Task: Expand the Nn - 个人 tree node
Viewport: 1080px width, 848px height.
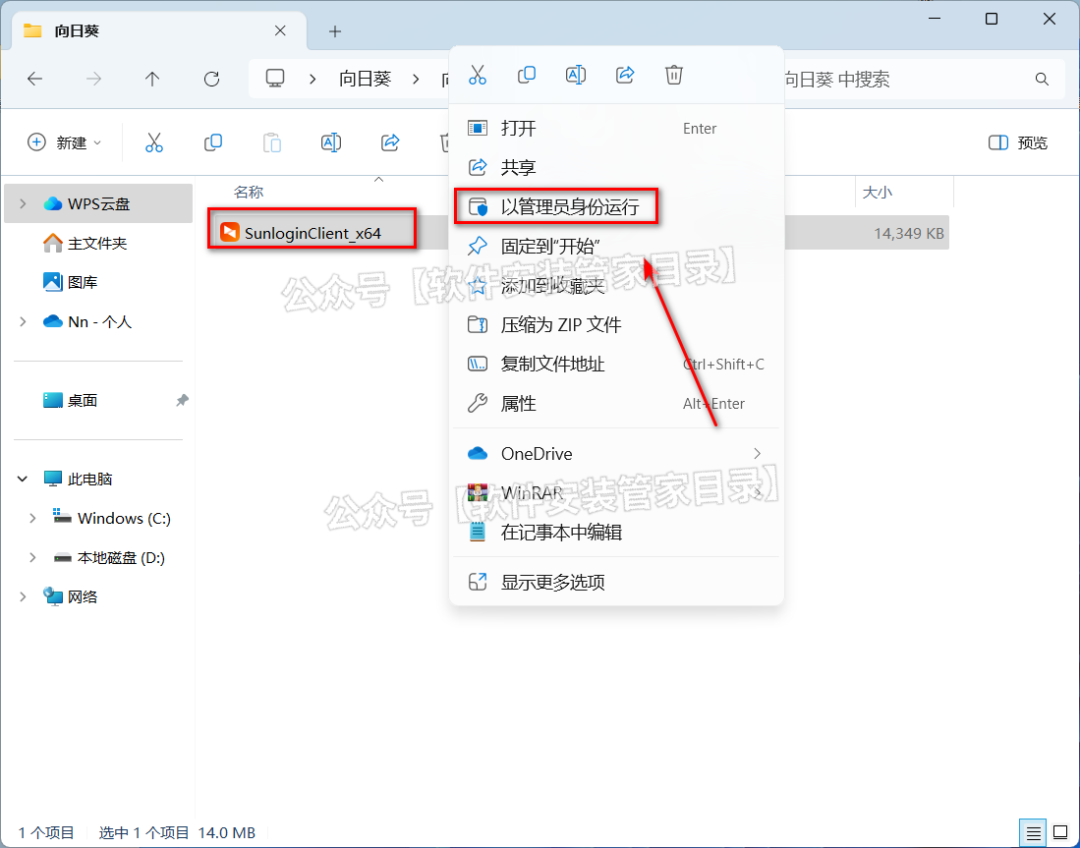Action: point(23,321)
